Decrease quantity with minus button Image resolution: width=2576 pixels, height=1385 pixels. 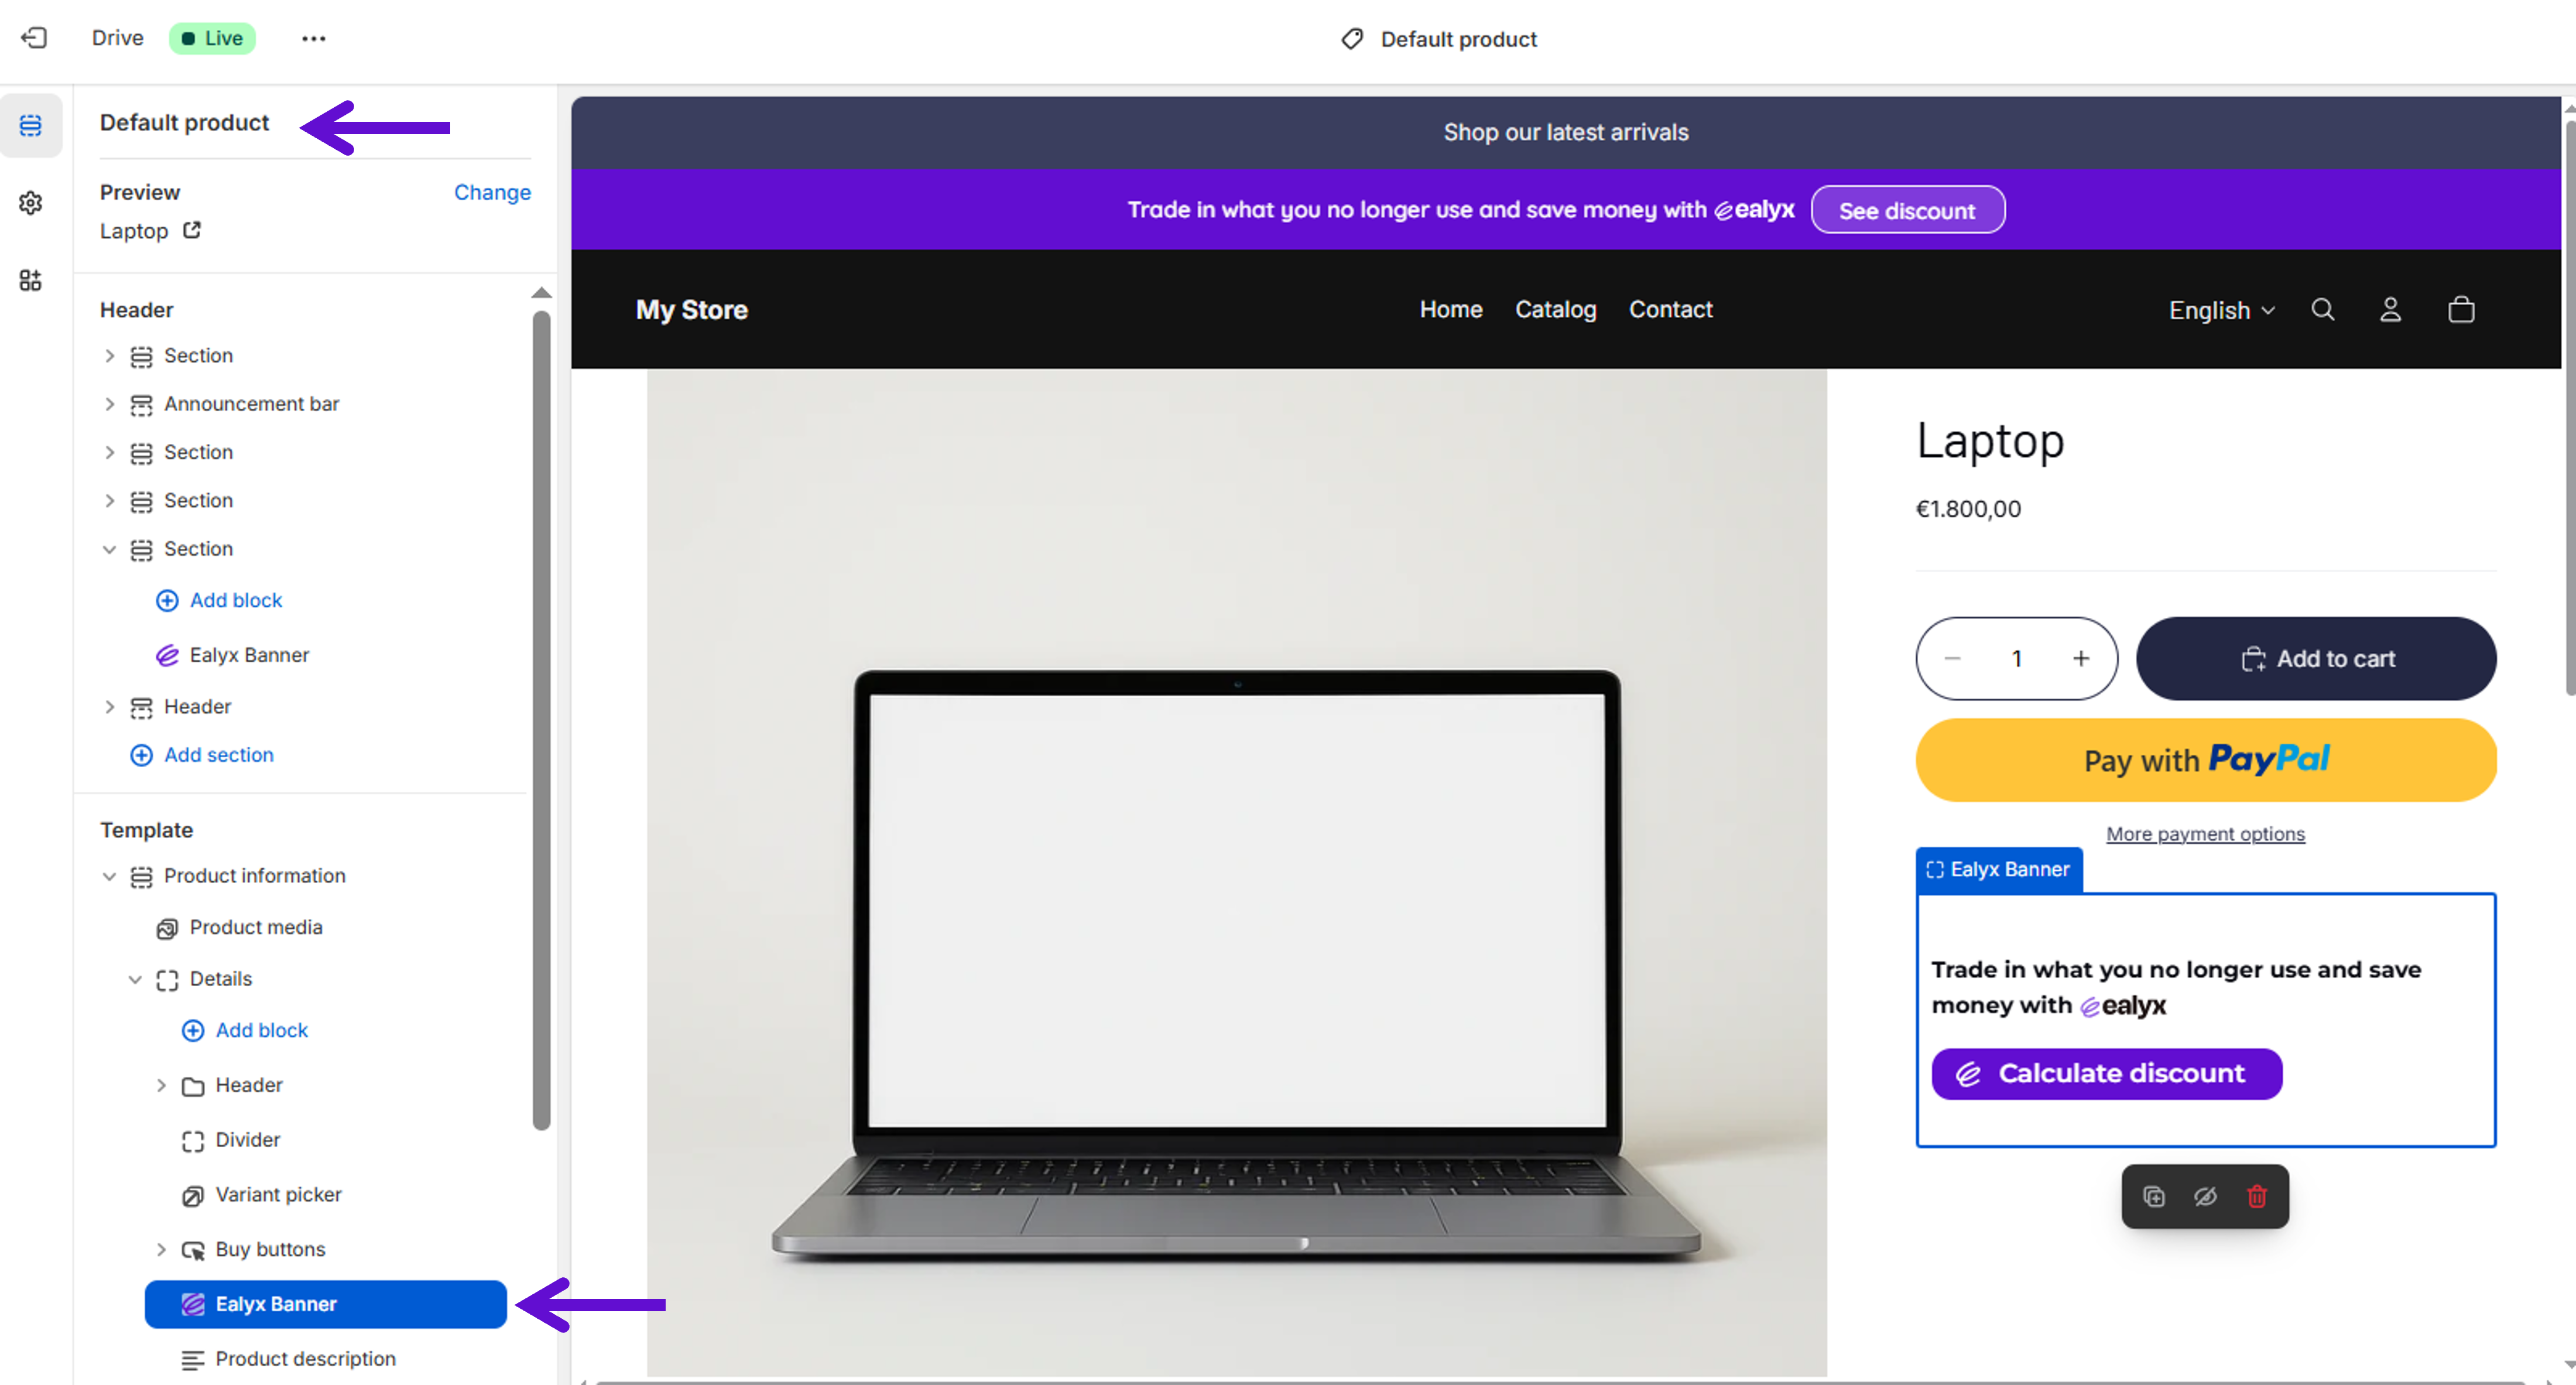1952,658
